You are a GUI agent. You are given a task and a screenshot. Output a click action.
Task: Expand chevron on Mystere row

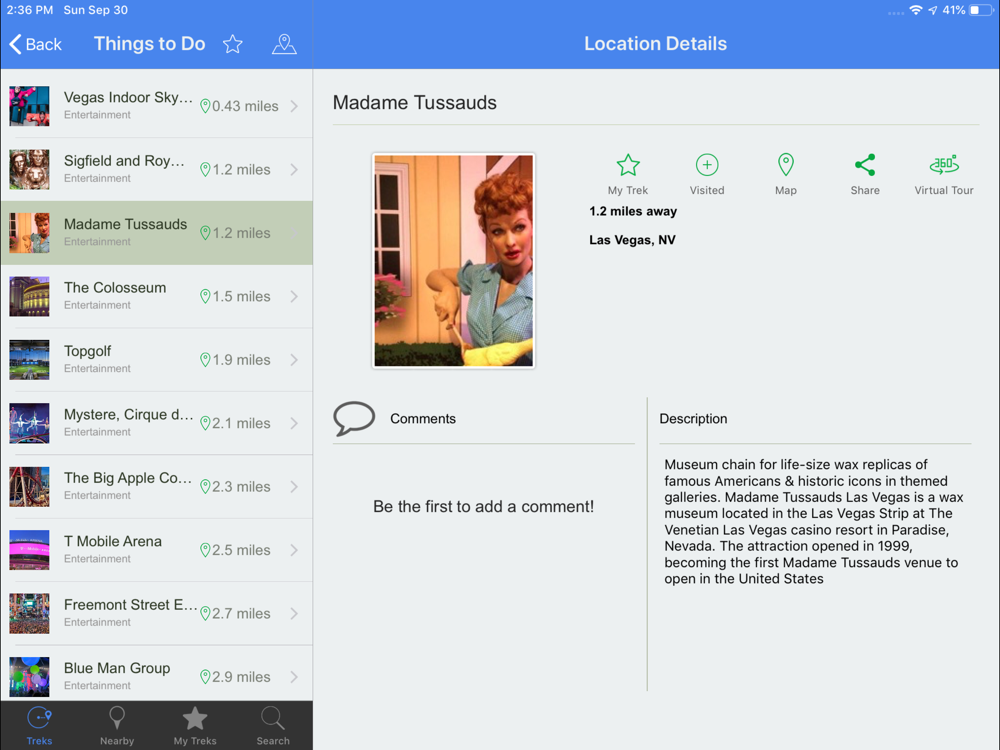tap(294, 423)
